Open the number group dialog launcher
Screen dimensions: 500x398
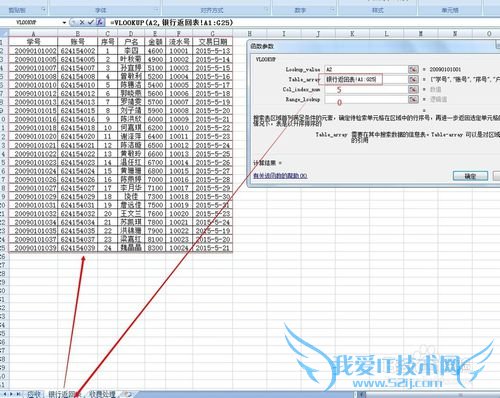point(332,10)
